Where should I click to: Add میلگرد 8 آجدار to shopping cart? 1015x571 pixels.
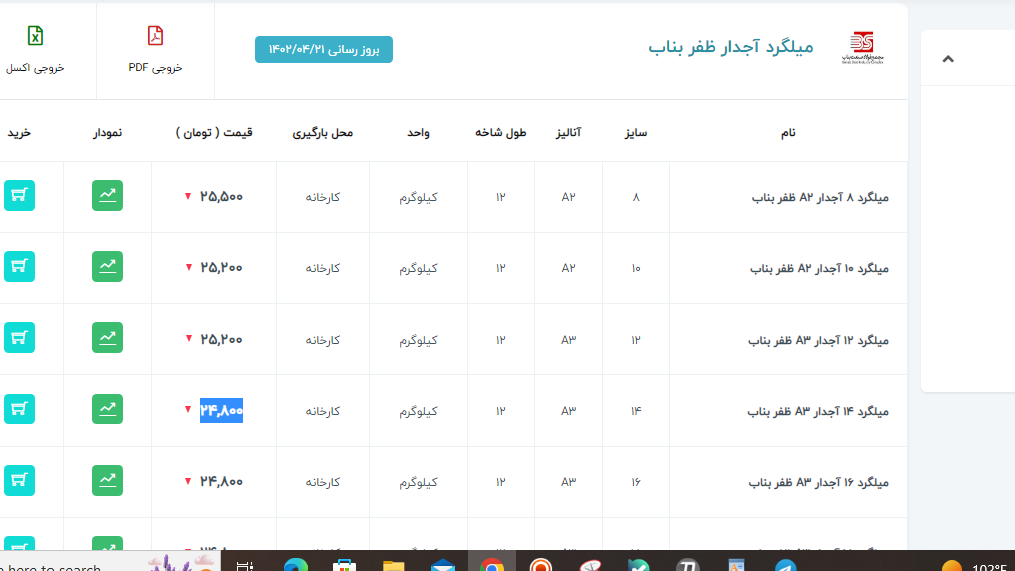tap(19, 196)
